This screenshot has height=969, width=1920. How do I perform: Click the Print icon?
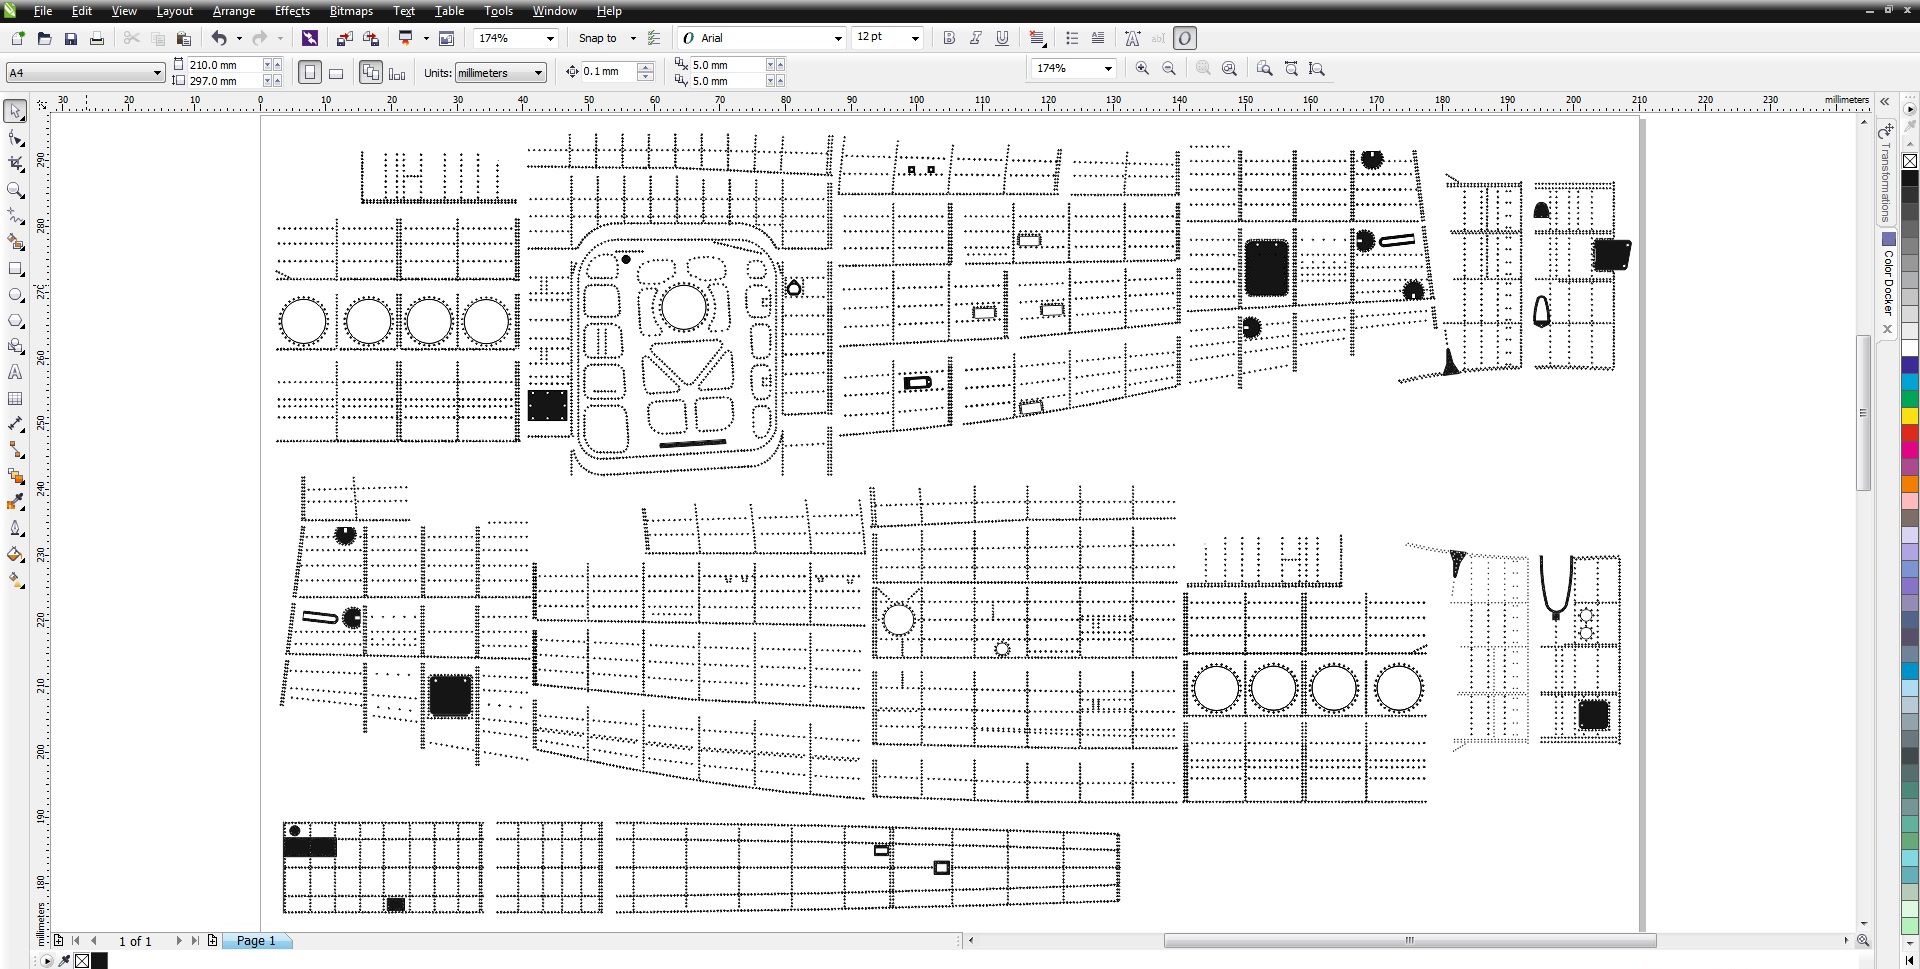click(x=97, y=39)
